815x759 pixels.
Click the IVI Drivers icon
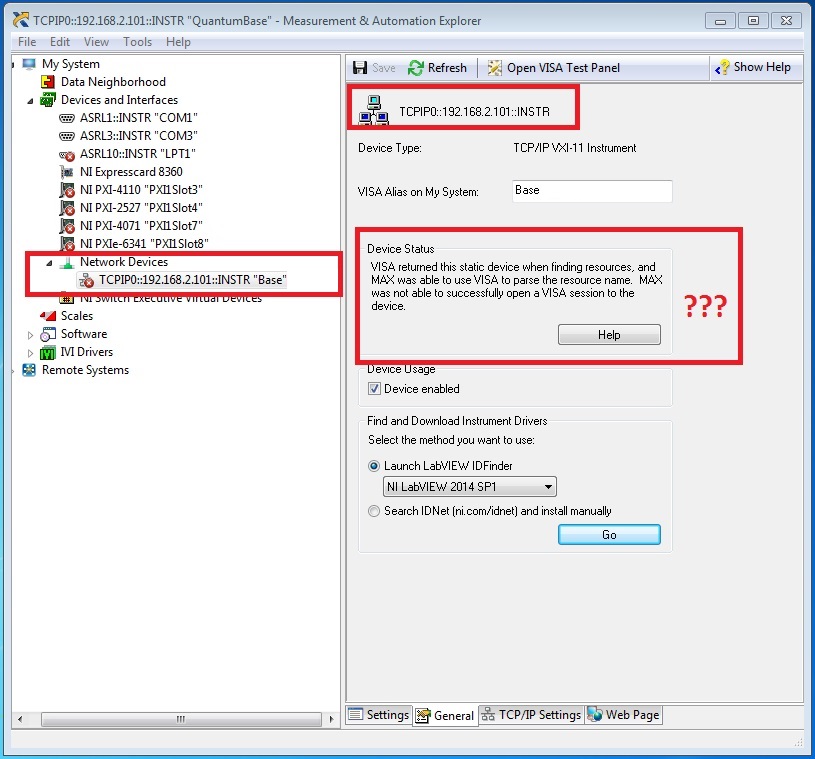click(x=48, y=352)
